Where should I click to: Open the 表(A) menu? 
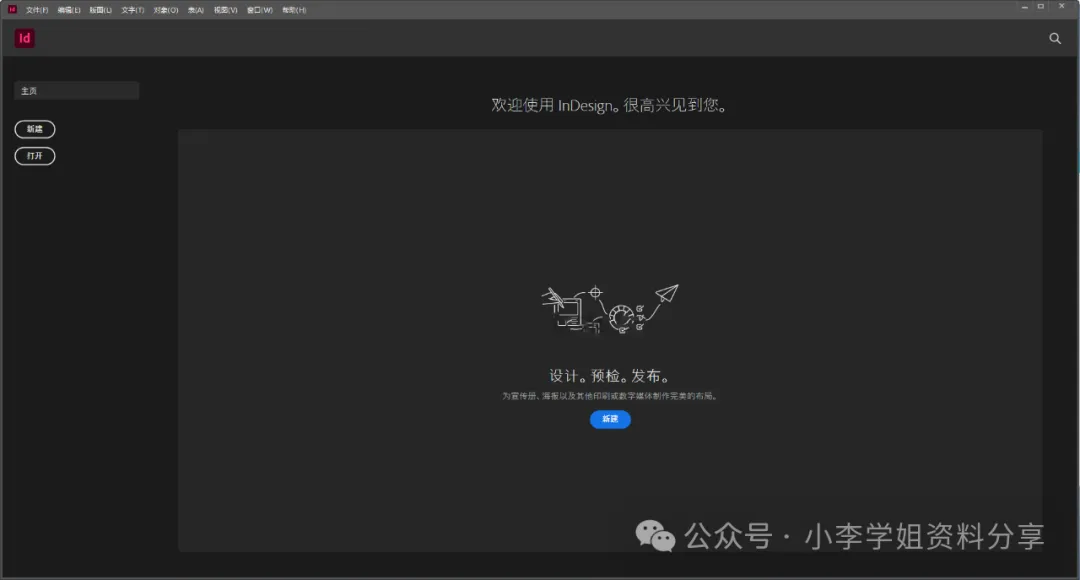[x=196, y=10]
